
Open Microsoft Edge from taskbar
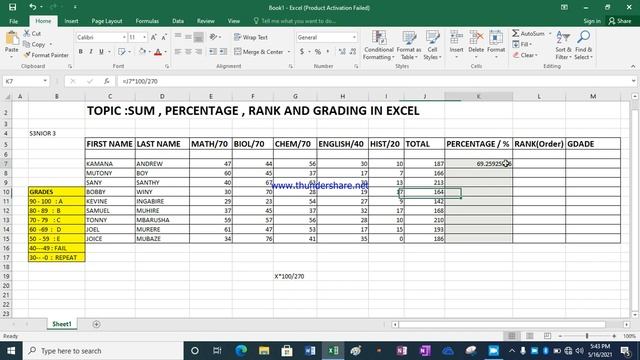pyautogui.click(x=241, y=351)
